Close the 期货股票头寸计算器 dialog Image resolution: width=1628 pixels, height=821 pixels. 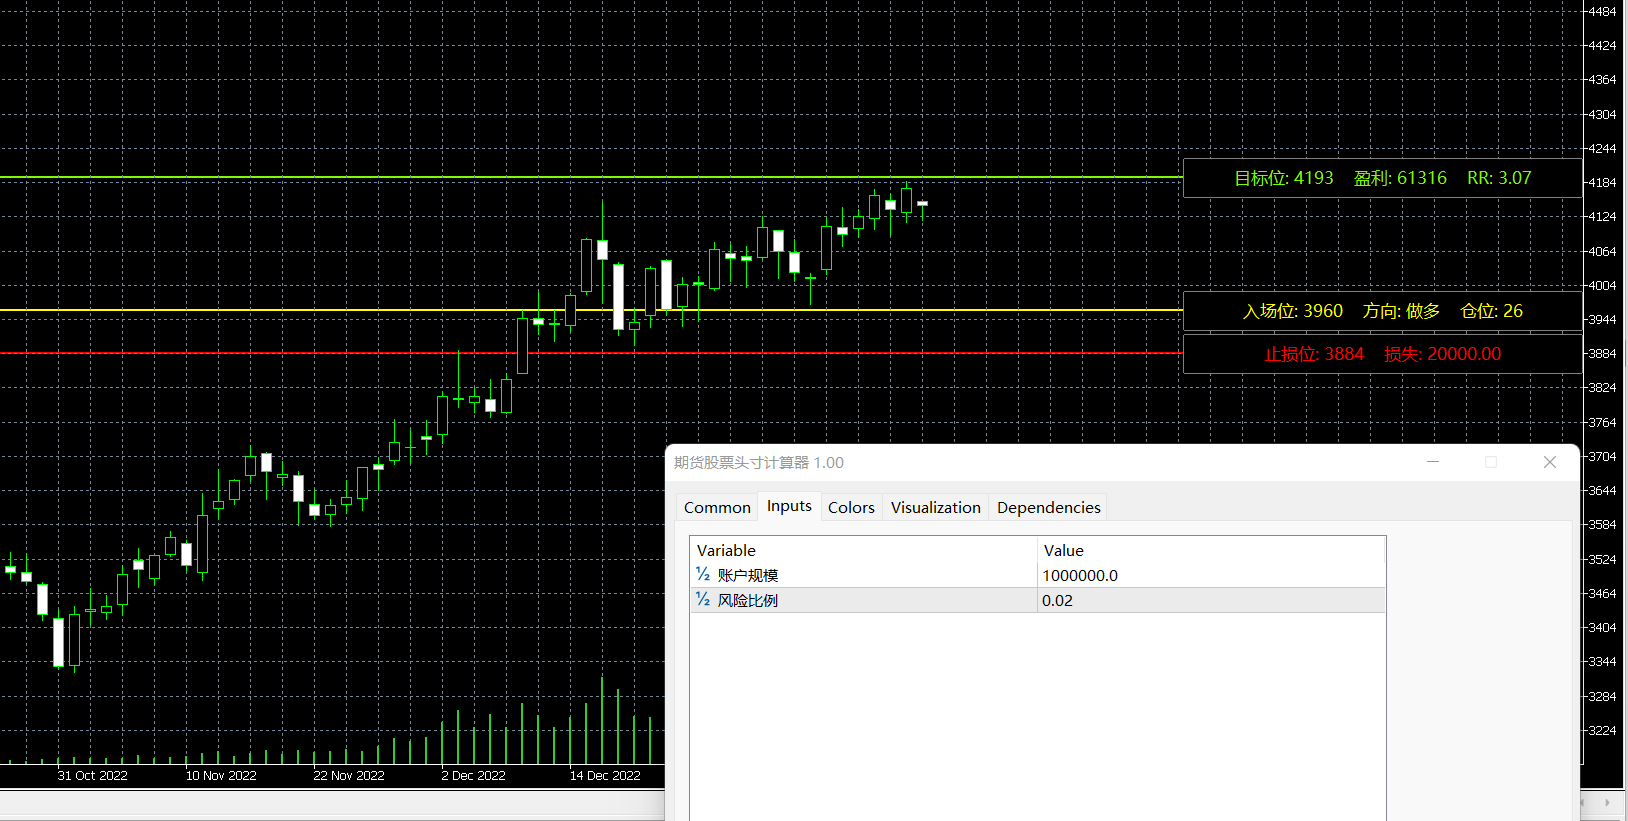click(x=1549, y=462)
